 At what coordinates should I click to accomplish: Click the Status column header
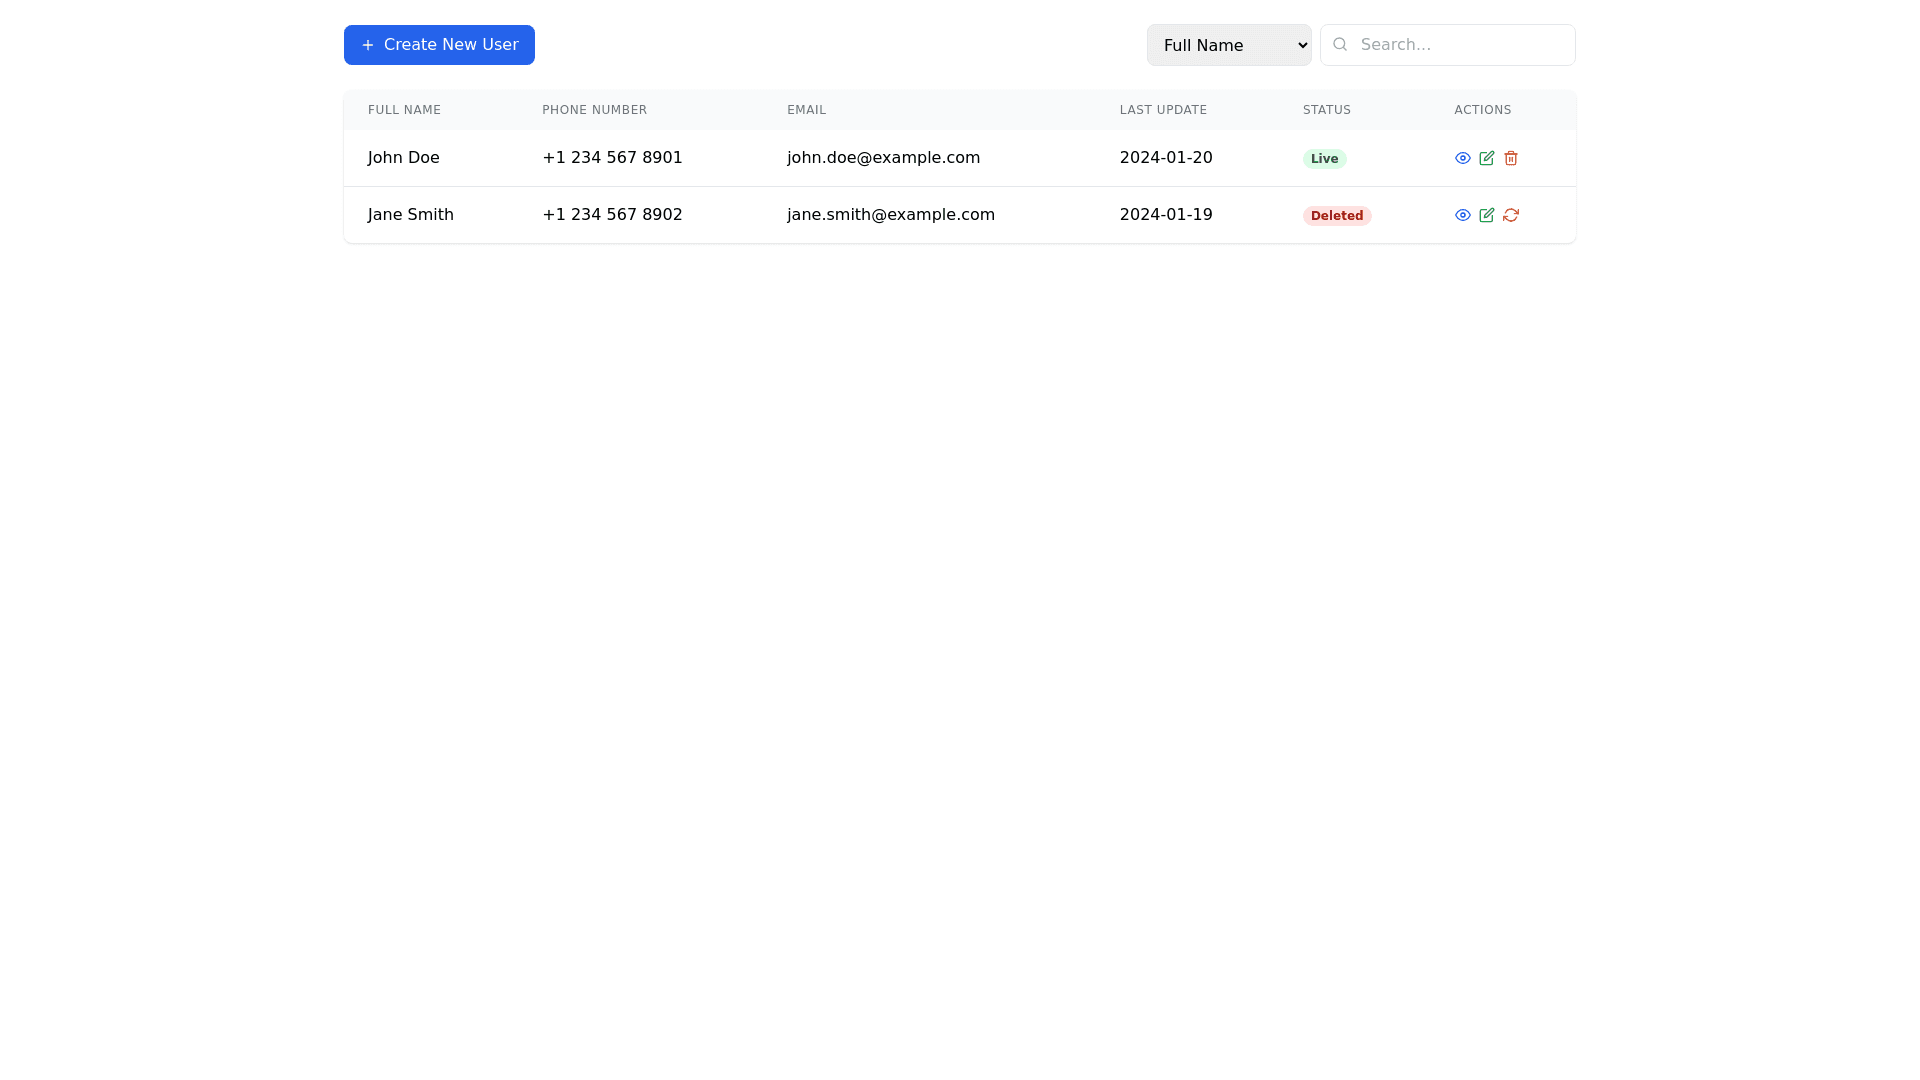click(x=1326, y=110)
